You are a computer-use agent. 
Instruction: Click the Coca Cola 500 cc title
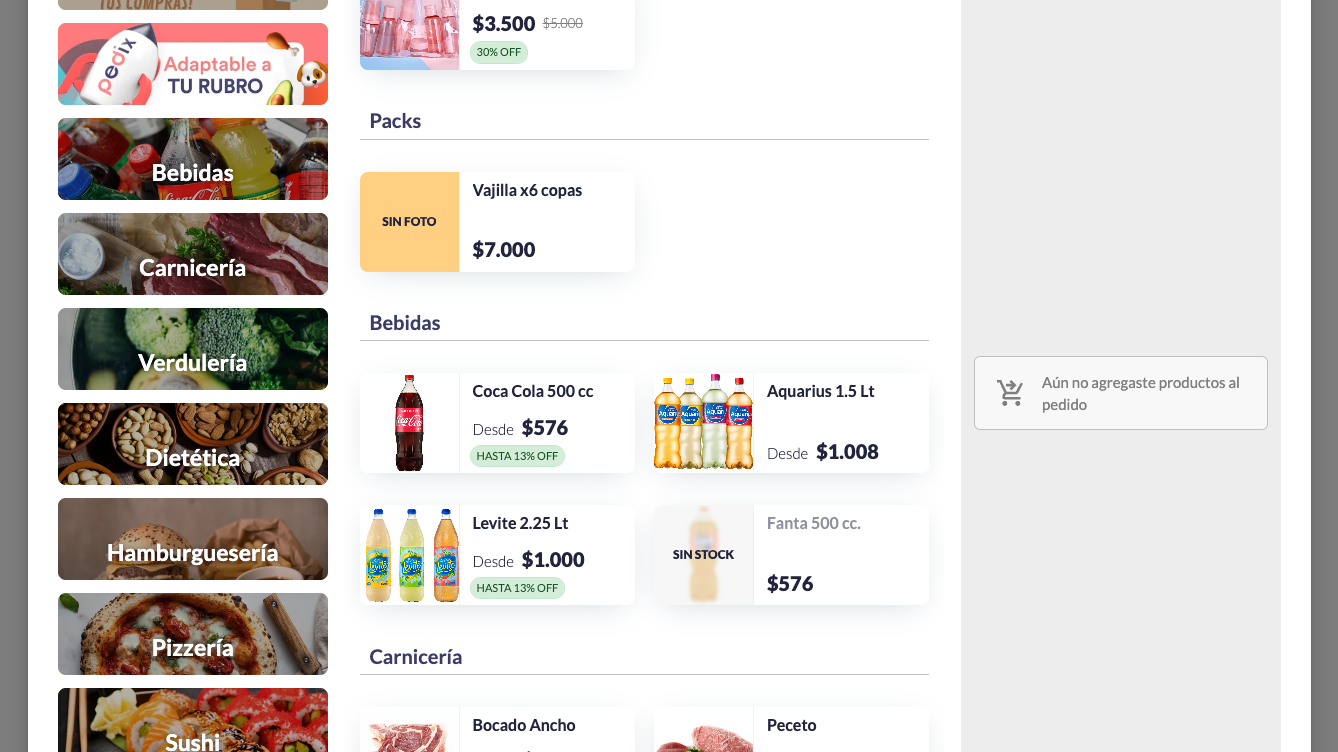pyautogui.click(x=533, y=391)
